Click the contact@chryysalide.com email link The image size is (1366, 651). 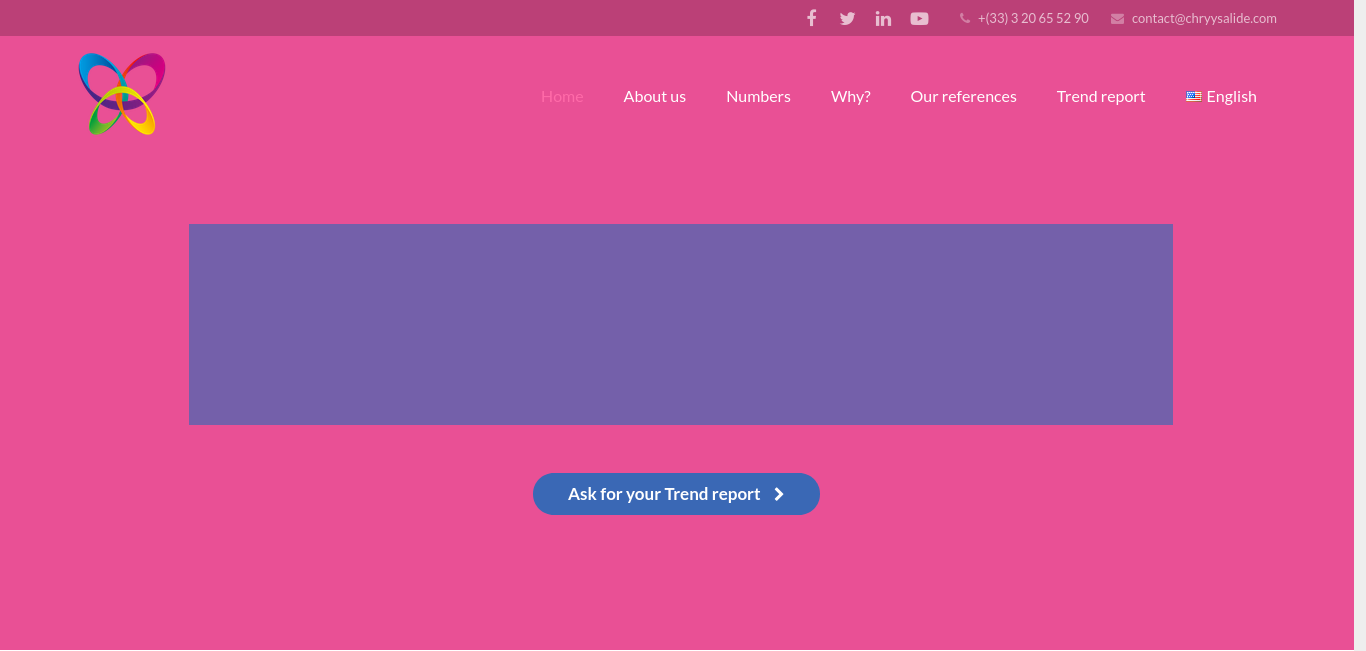pos(1204,18)
